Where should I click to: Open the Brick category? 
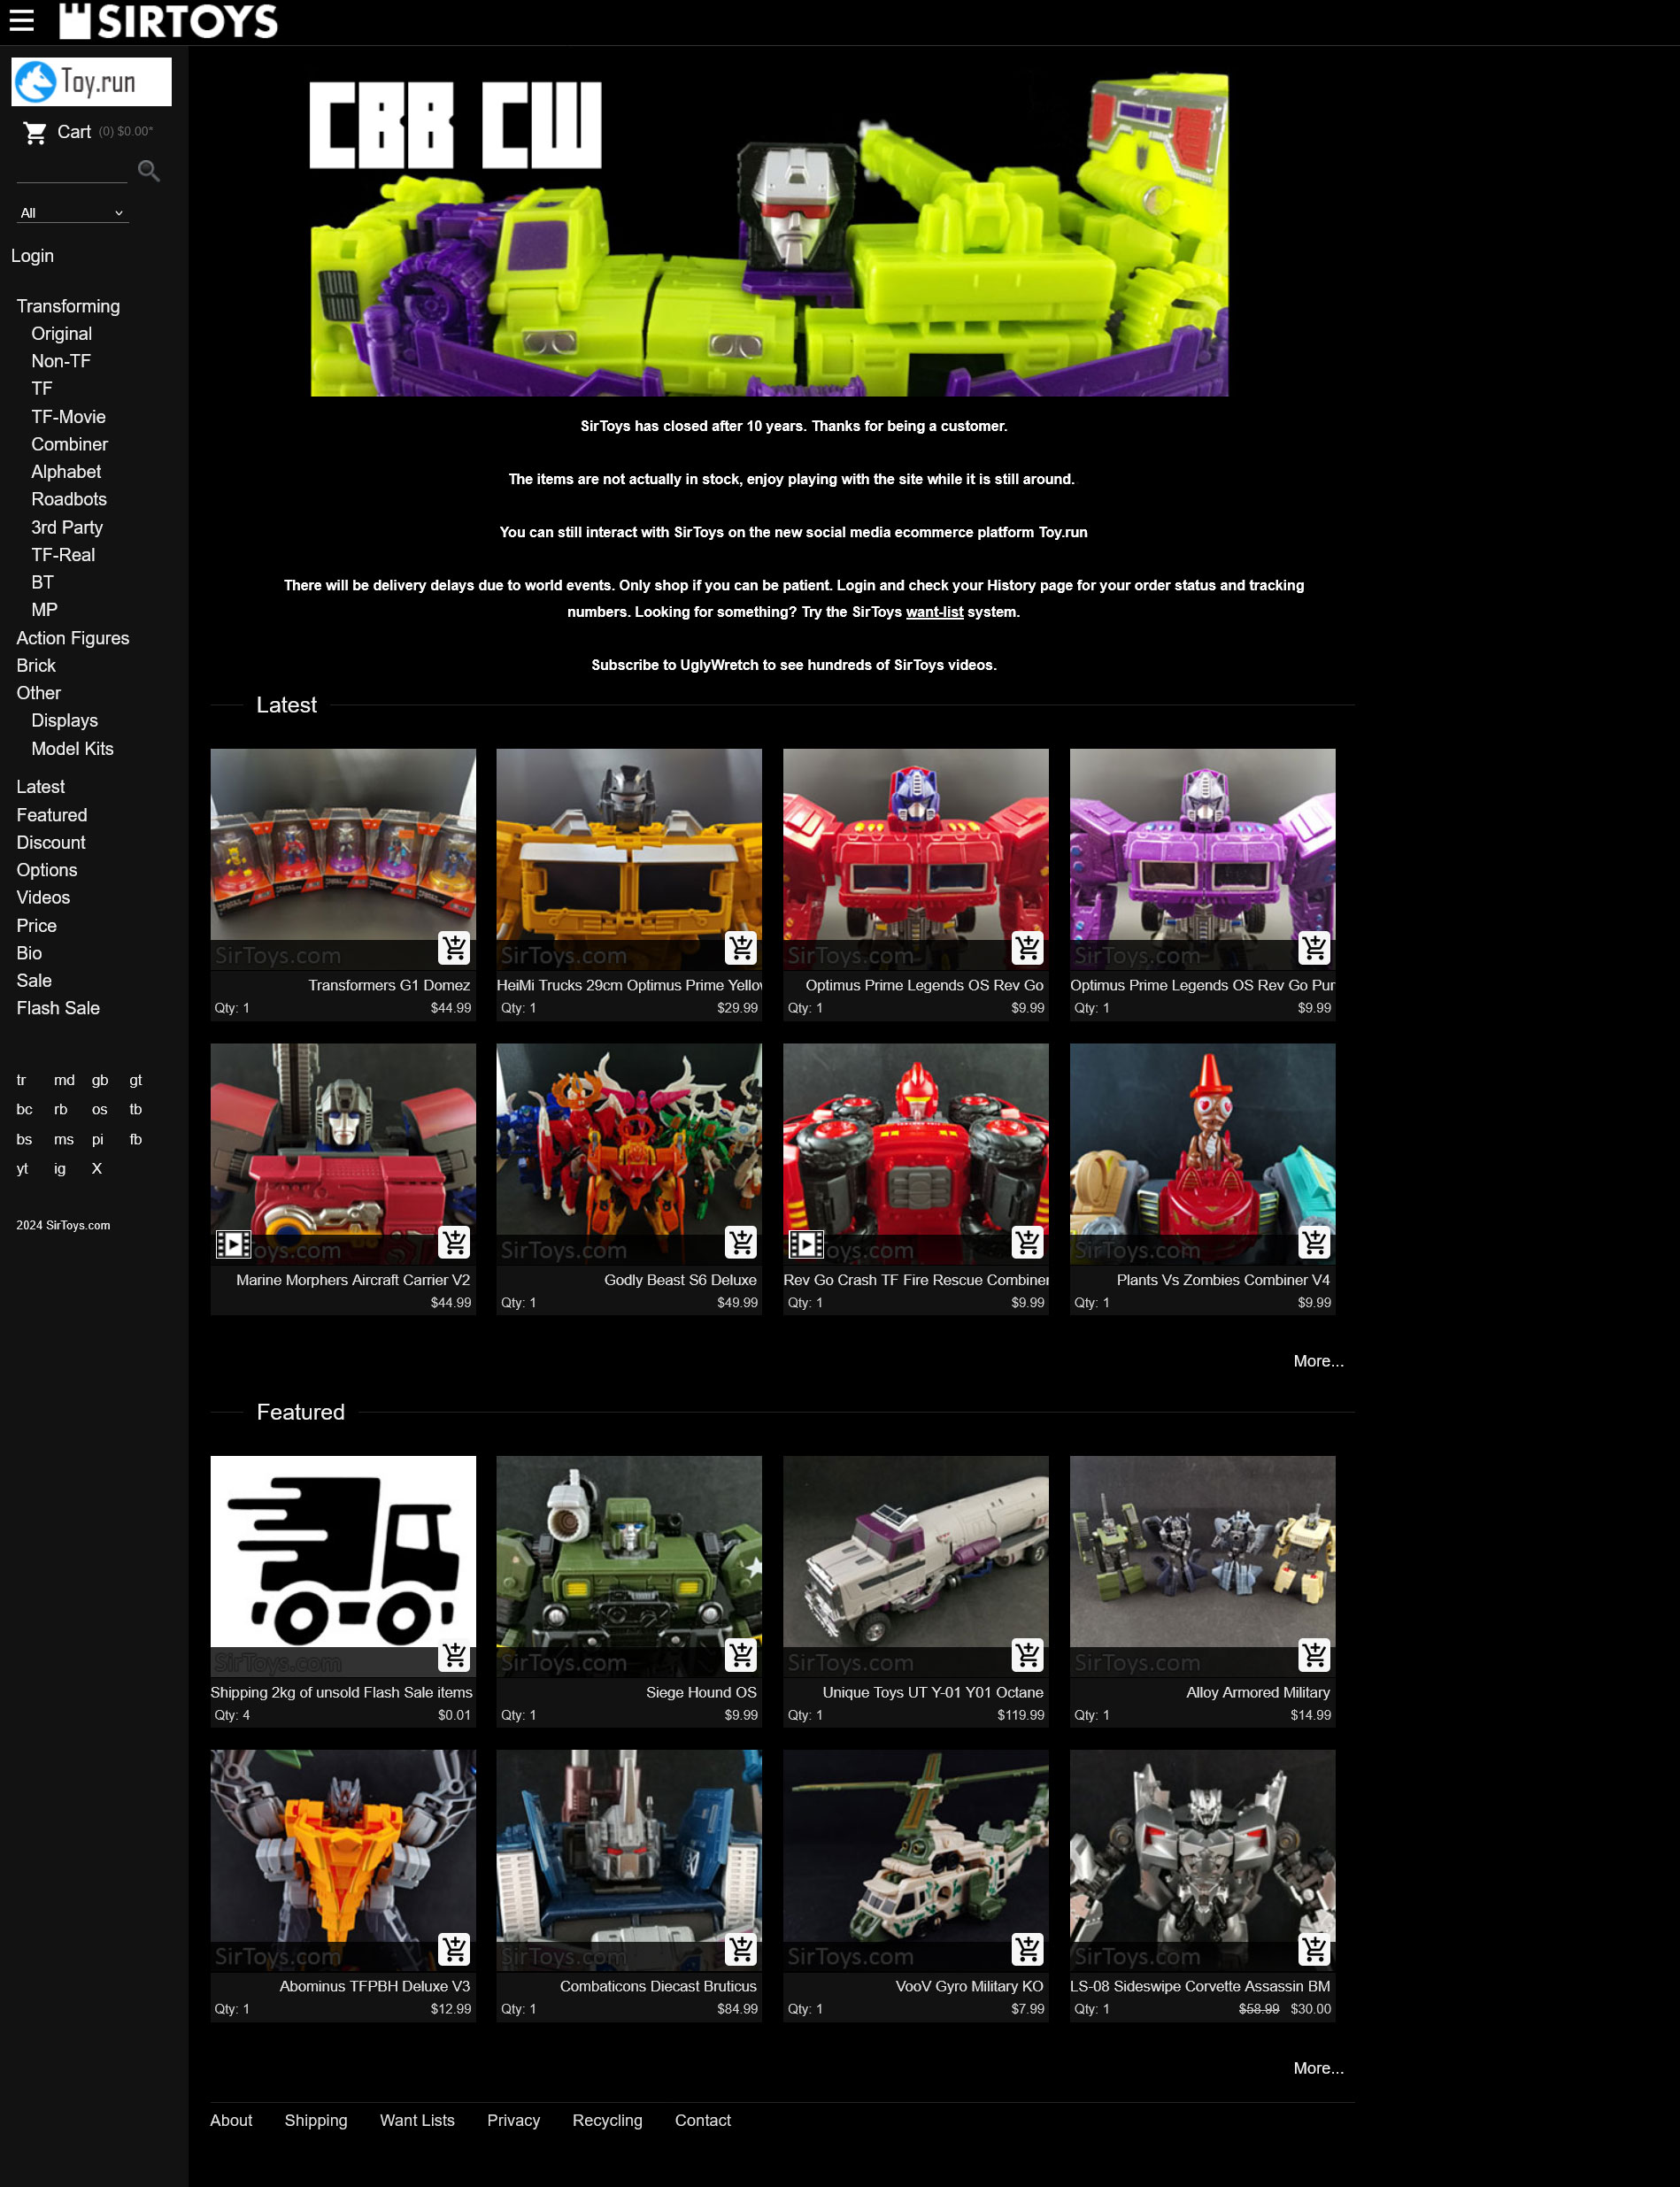pyautogui.click(x=36, y=665)
